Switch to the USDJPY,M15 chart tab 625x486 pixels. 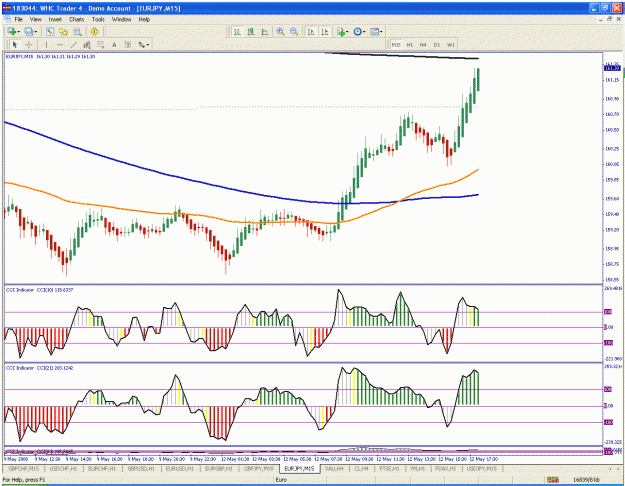482,468
